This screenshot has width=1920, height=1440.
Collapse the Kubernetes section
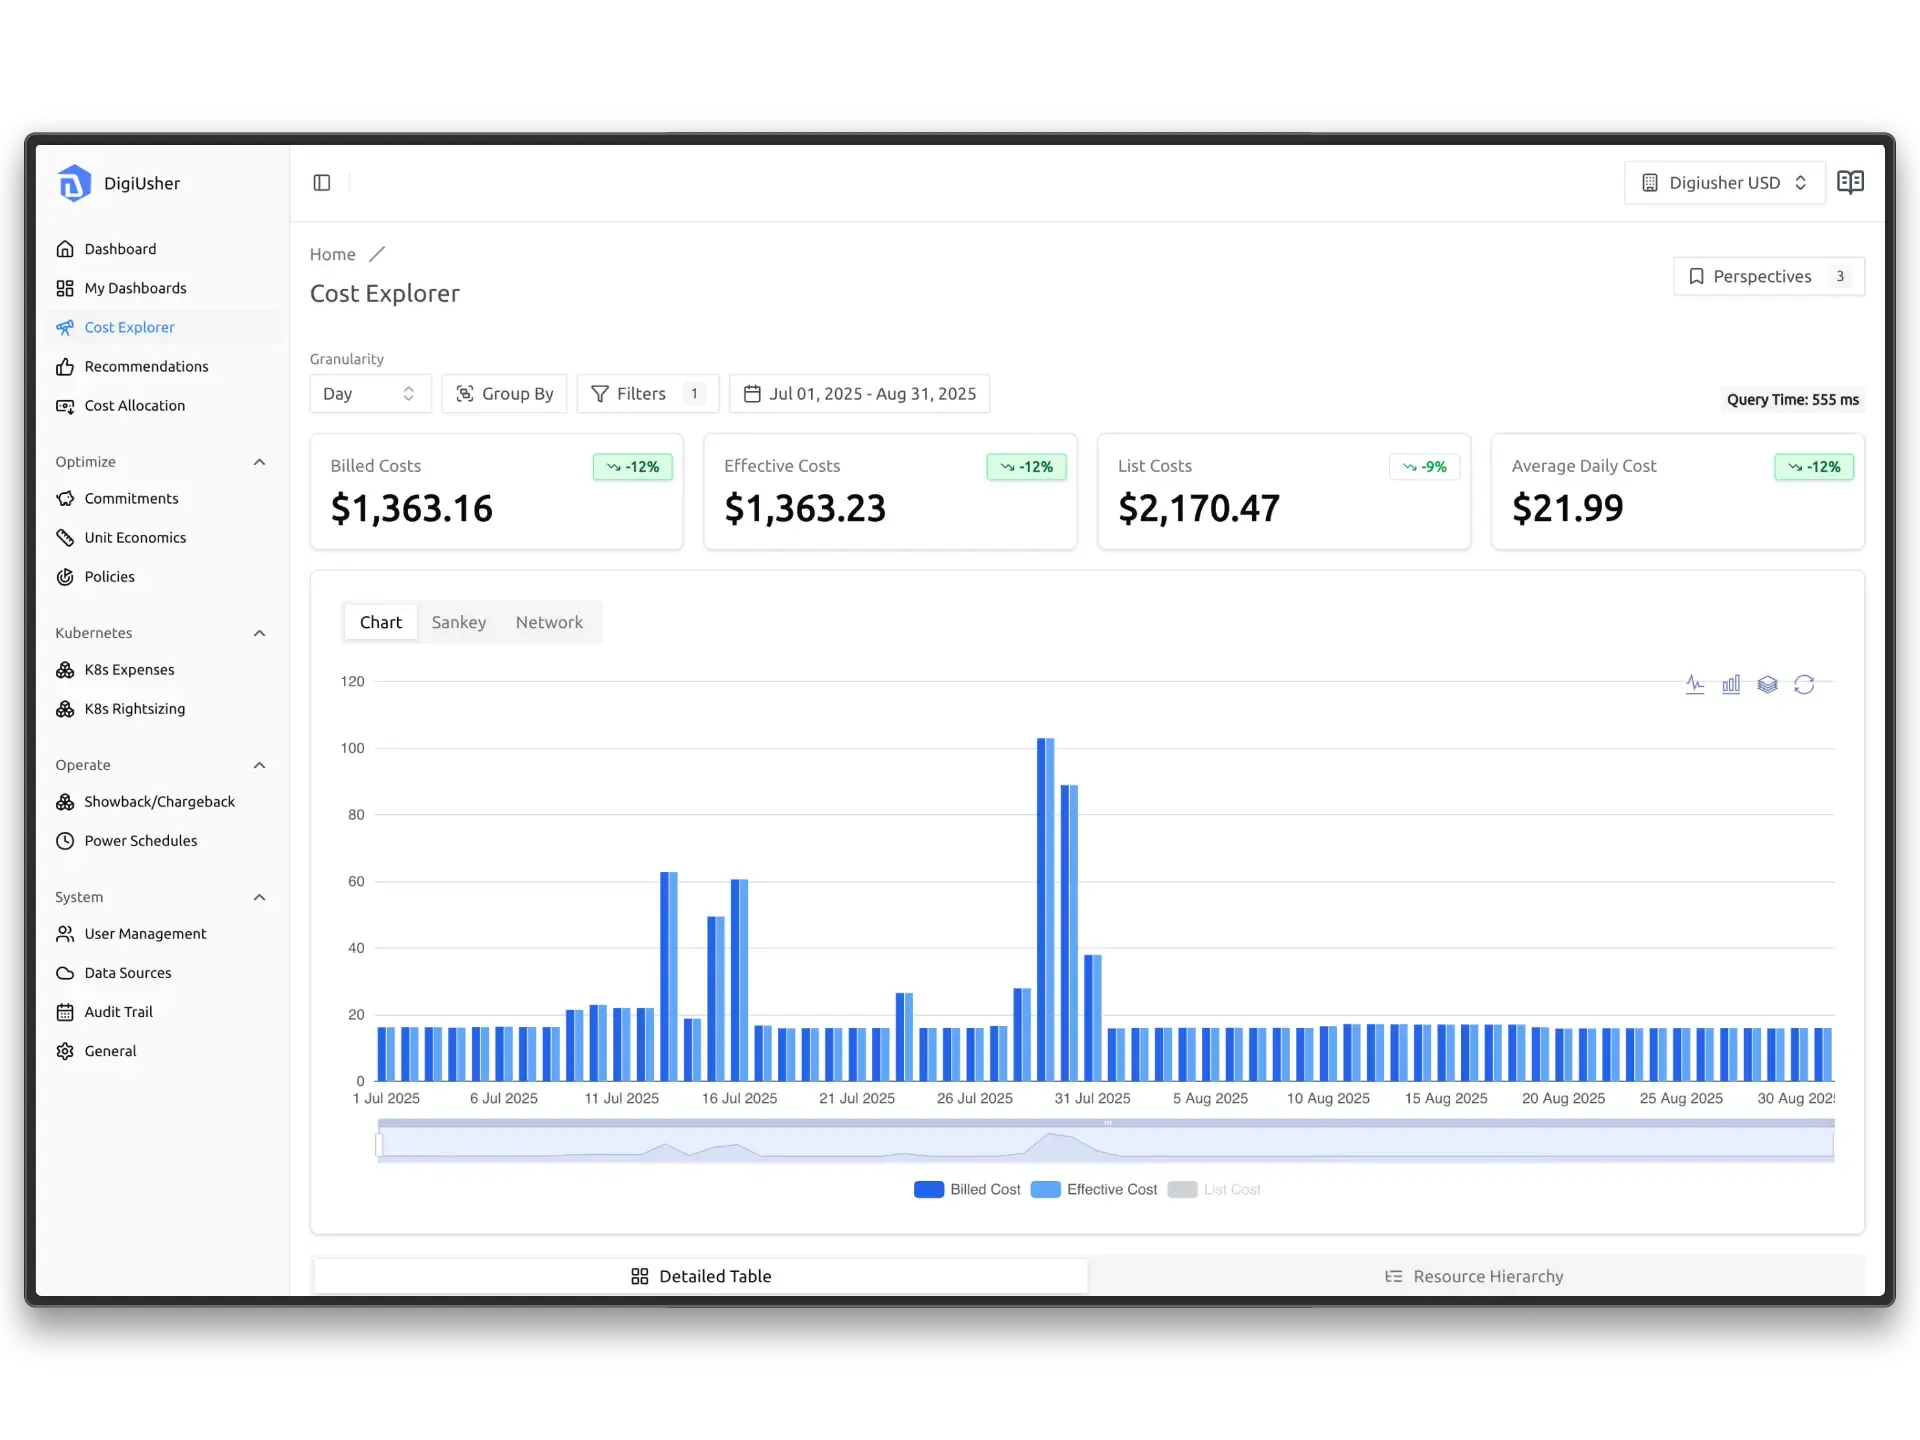point(259,633)
